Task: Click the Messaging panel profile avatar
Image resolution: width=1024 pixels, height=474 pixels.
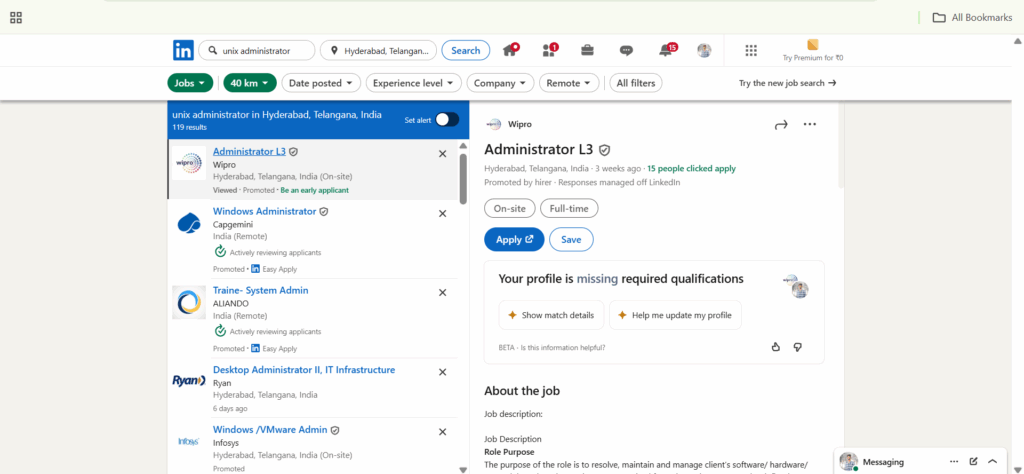Action: click(x=848, y=462)
